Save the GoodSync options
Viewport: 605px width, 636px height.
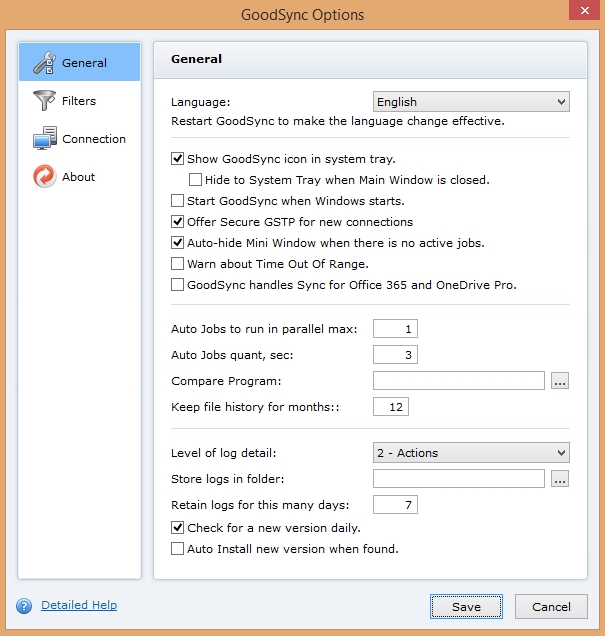466,607
